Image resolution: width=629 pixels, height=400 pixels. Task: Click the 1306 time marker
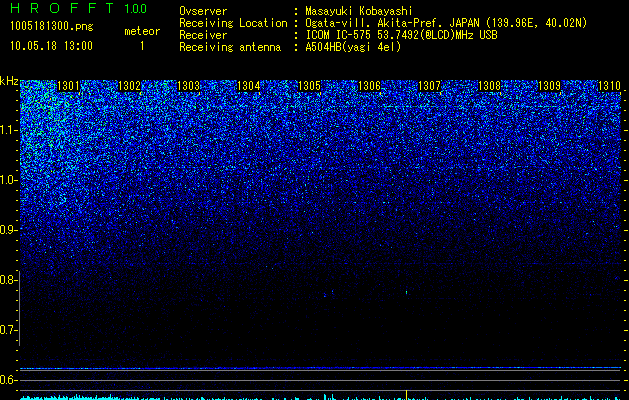[x=369, y=86]
